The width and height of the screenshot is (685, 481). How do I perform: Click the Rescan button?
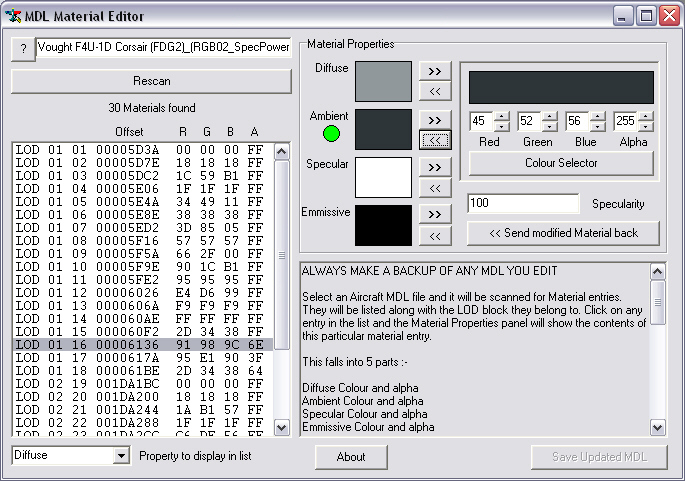tap(151, 81)
